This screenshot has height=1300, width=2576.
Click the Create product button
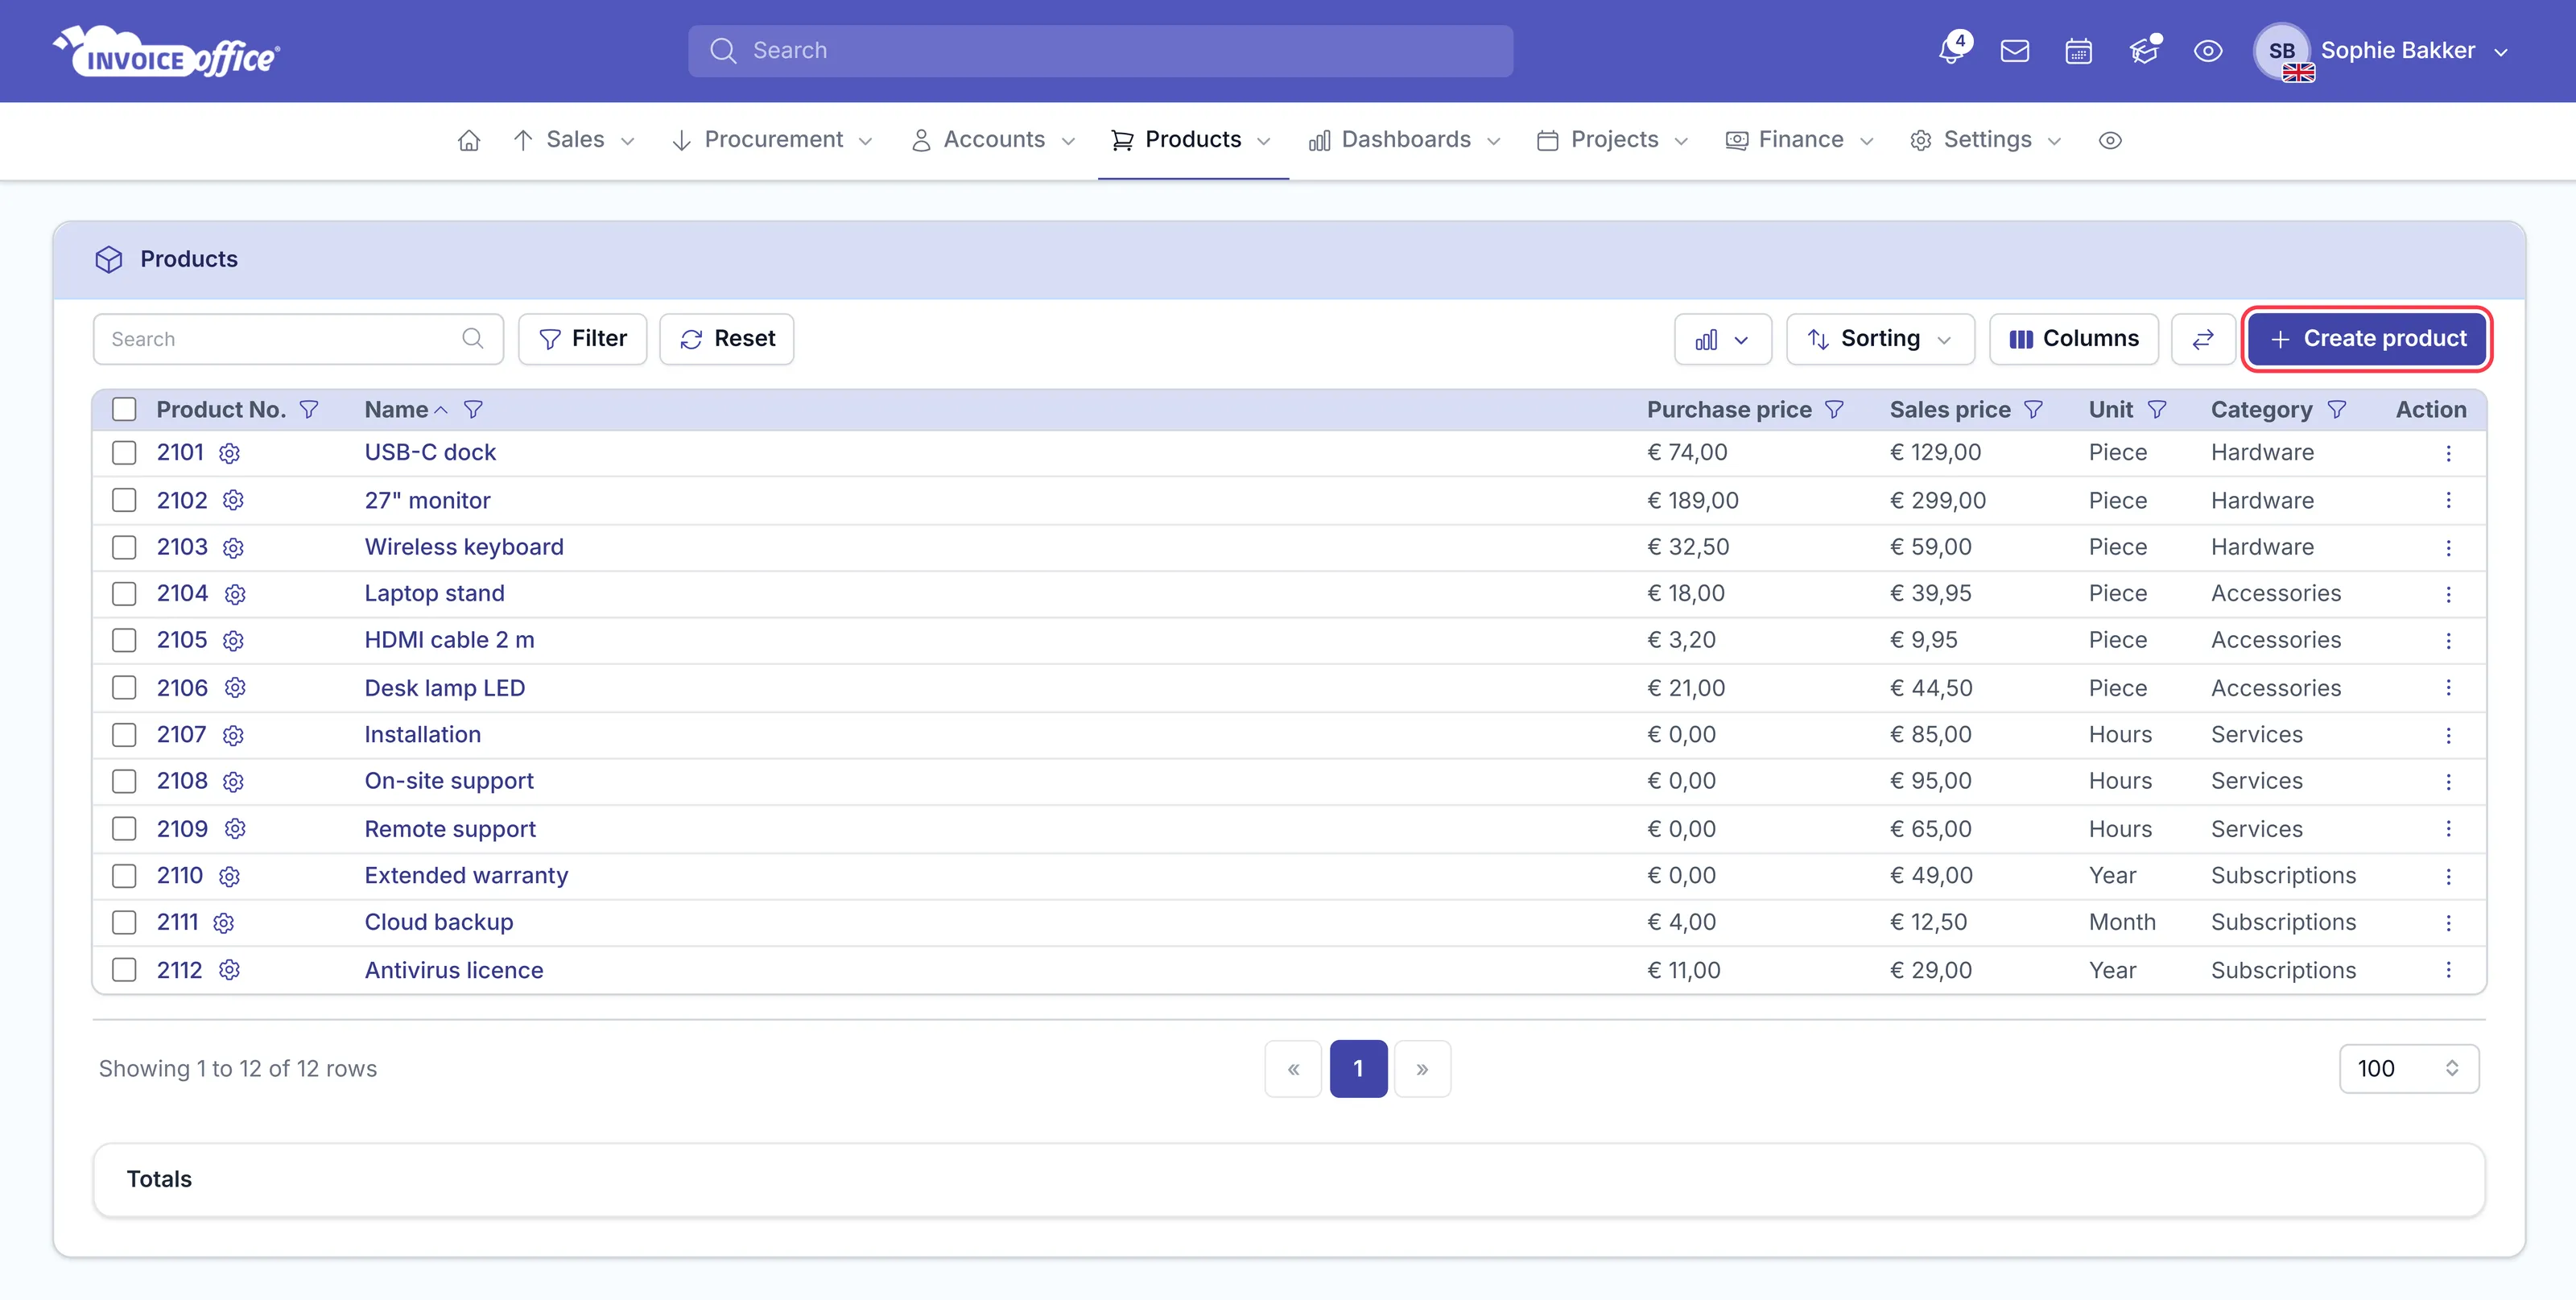pyautogui.click(x=2367, y=339)
